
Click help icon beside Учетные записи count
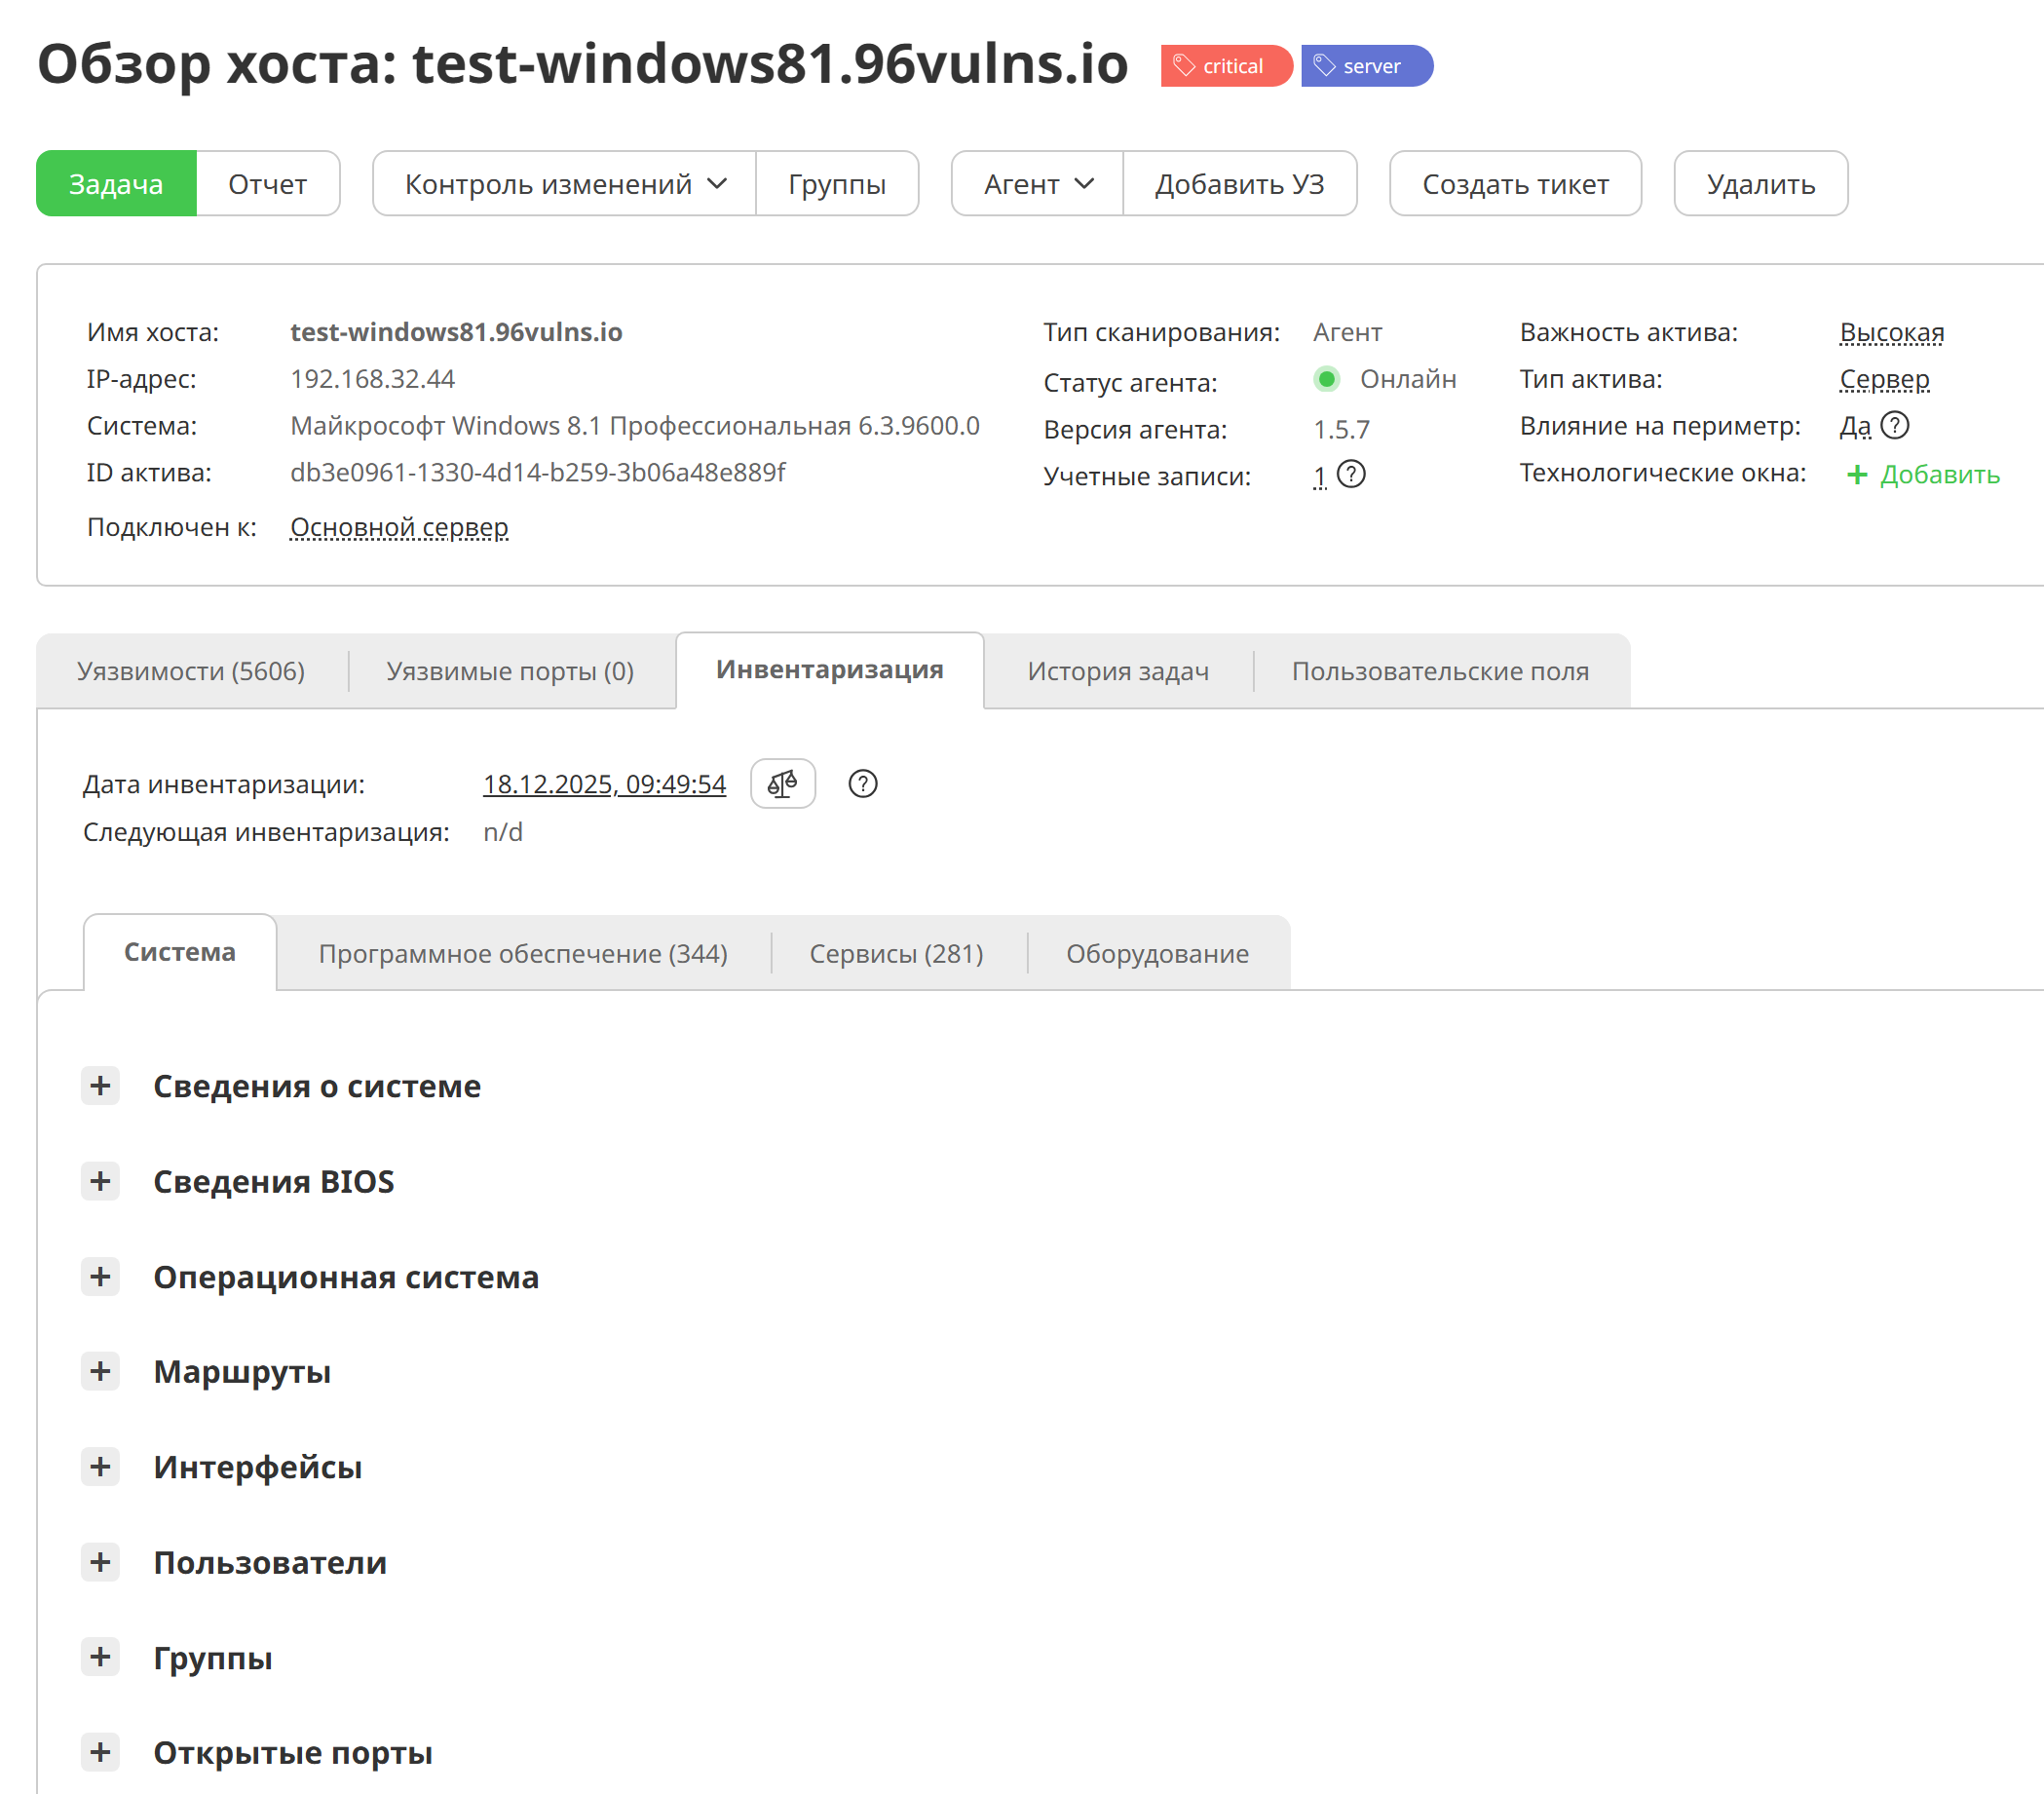click(x=1350, y=474)
